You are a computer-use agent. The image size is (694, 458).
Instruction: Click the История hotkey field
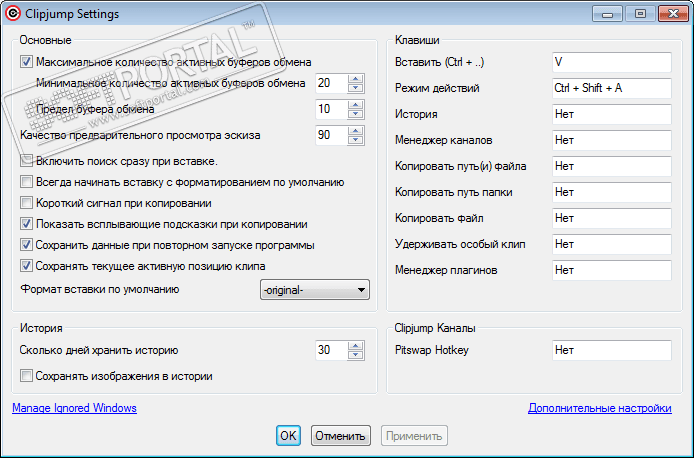pos(612,114)
